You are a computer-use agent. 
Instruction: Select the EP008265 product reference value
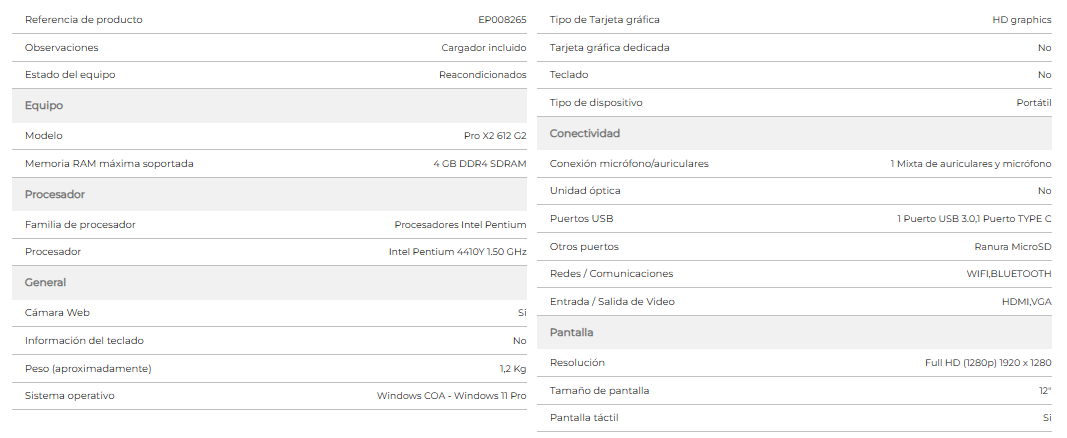(502, 20)
